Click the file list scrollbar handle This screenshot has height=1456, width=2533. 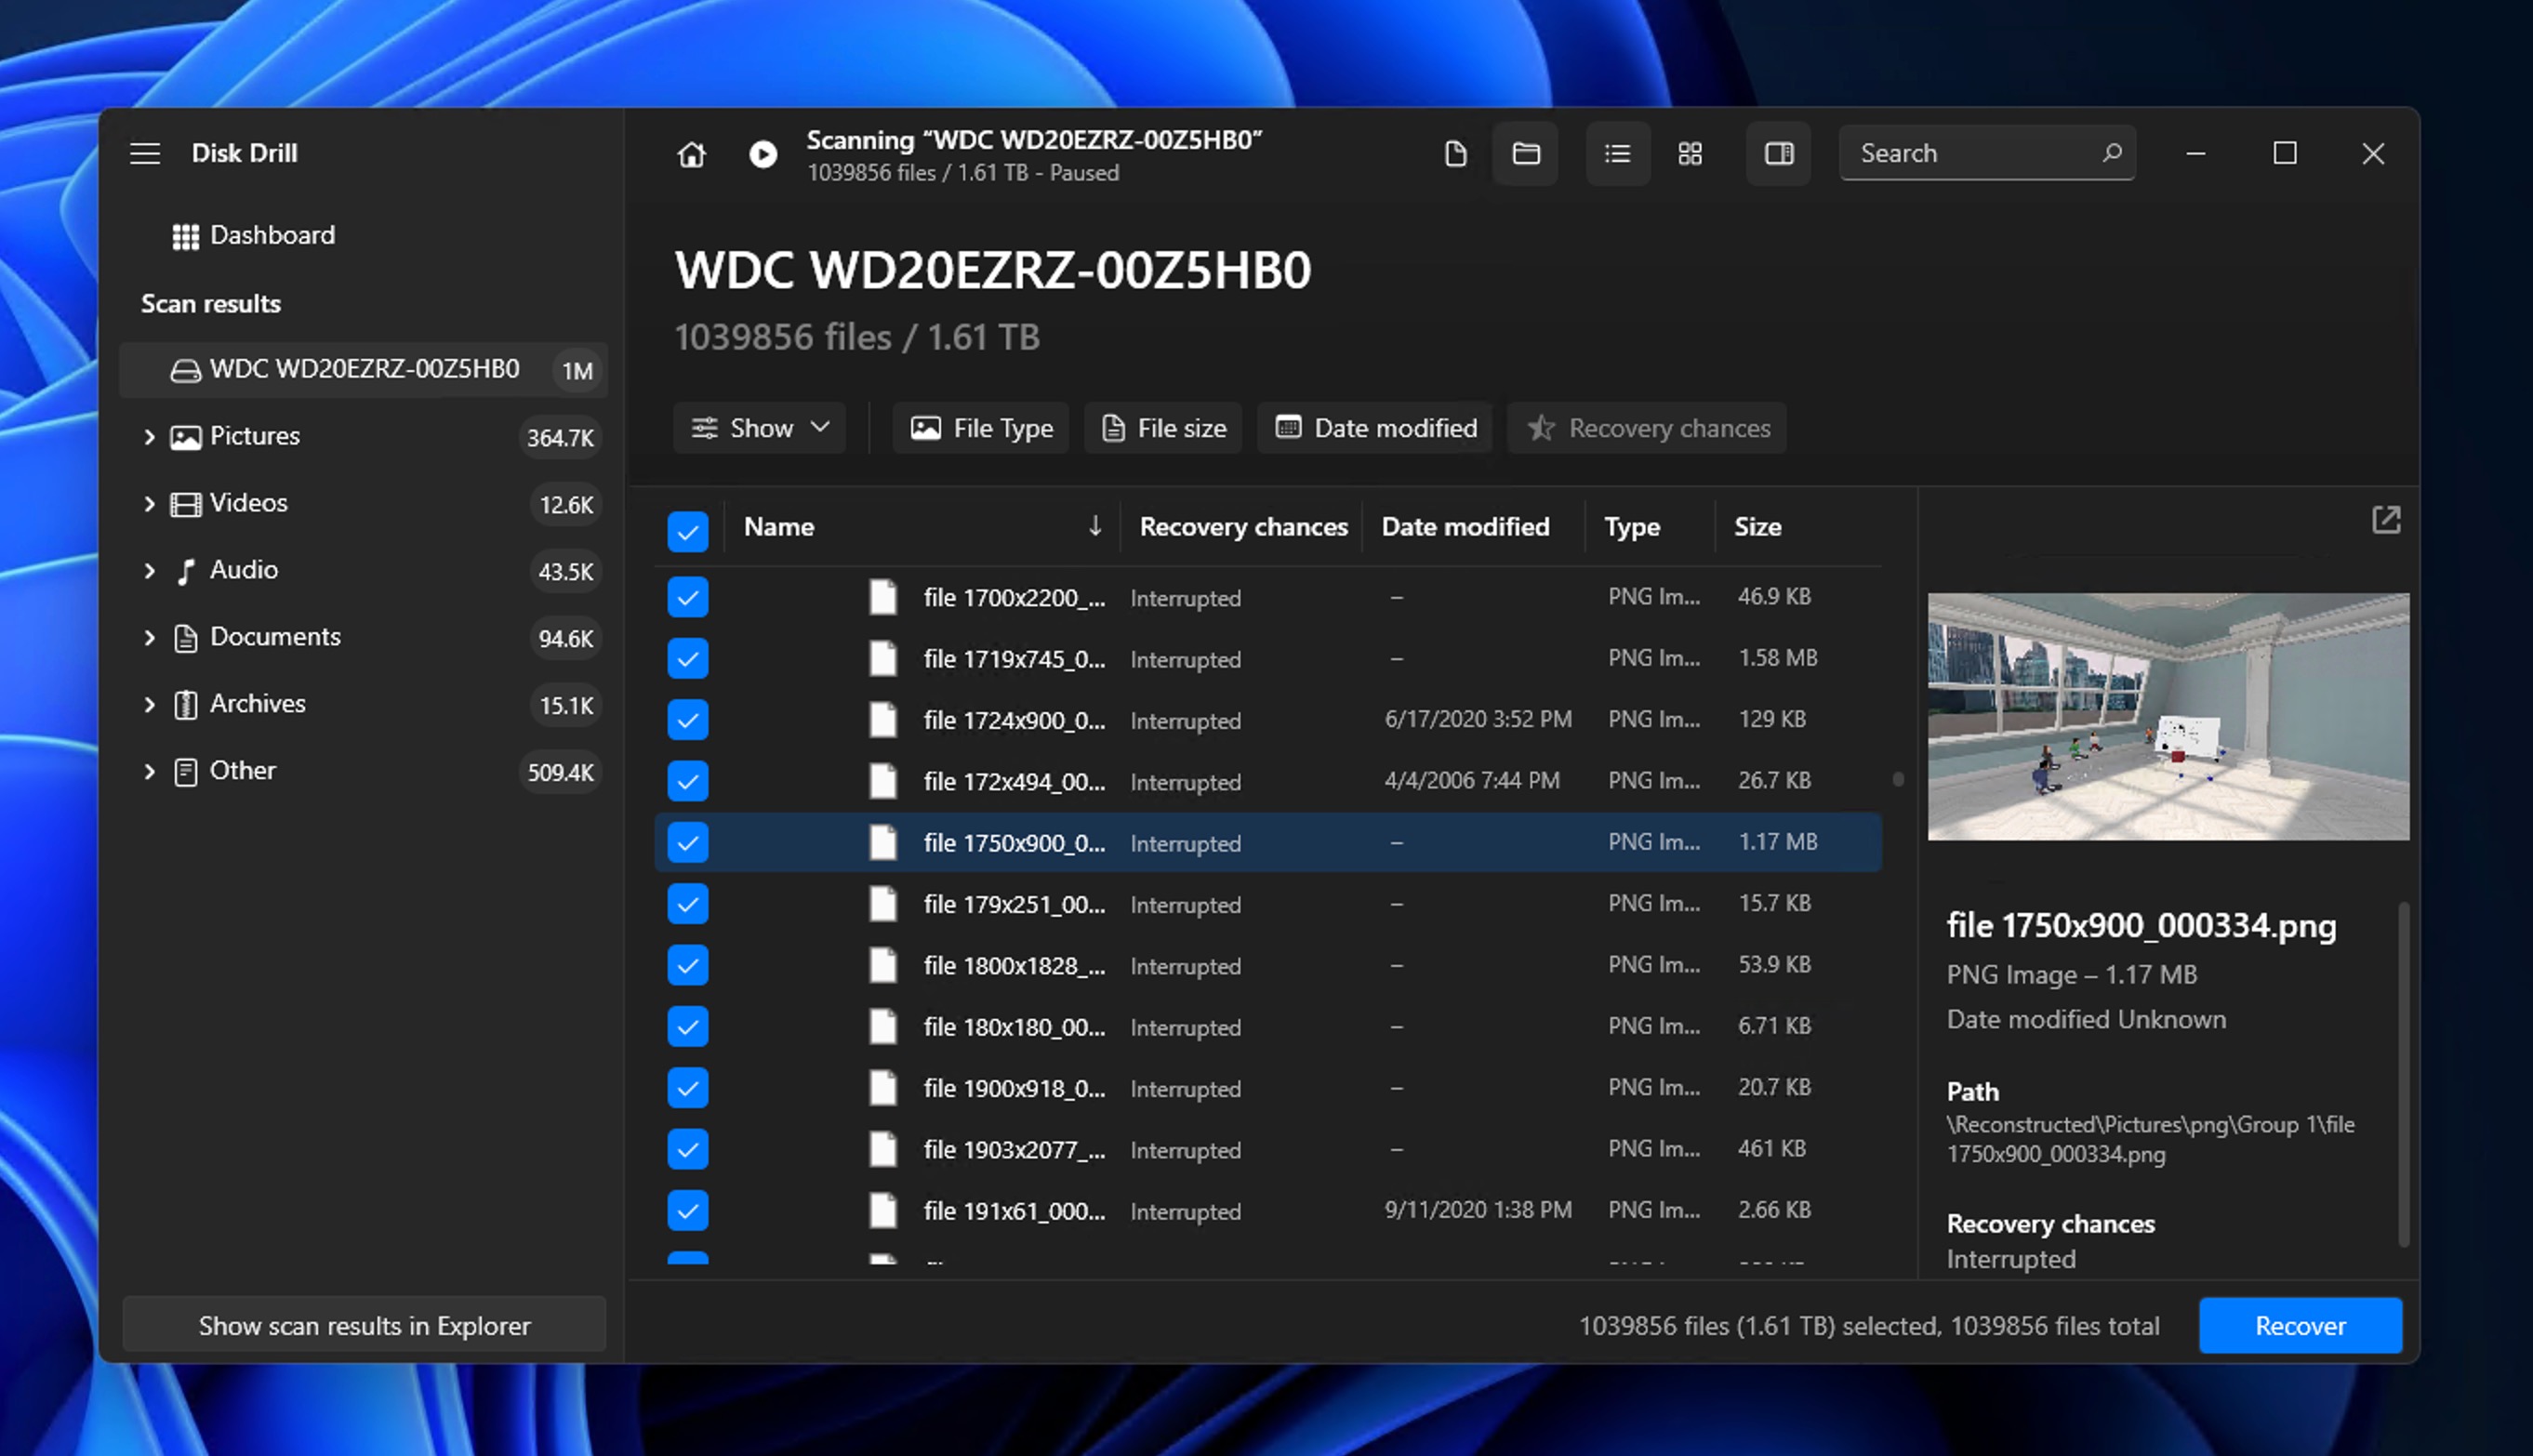pos(1898,779)
